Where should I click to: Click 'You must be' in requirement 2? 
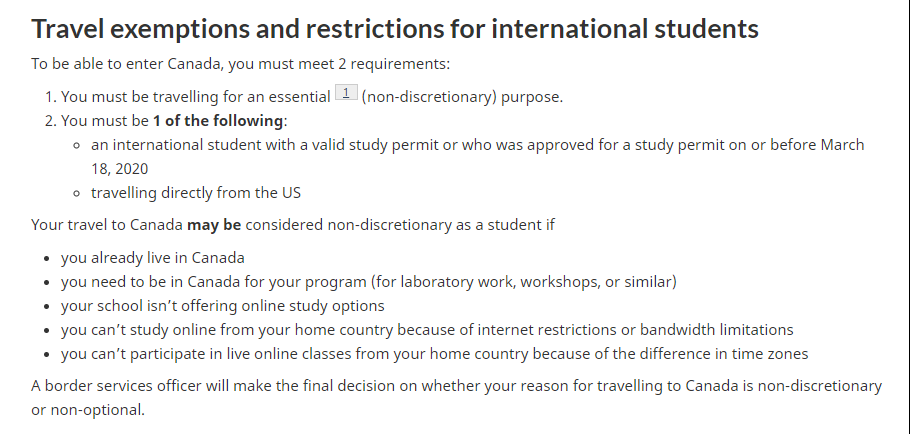[x=105, y=121]
